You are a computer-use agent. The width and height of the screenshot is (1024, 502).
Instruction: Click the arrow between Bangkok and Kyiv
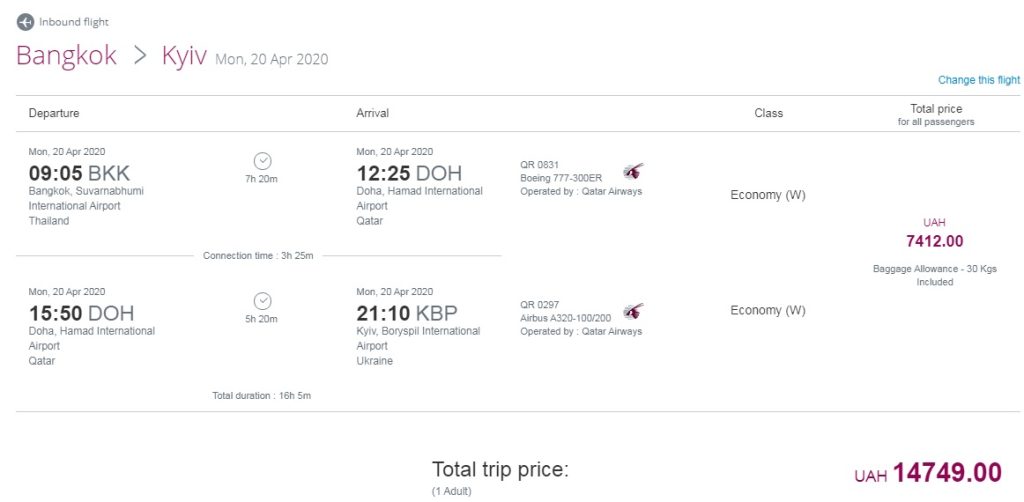pos(139,56)
